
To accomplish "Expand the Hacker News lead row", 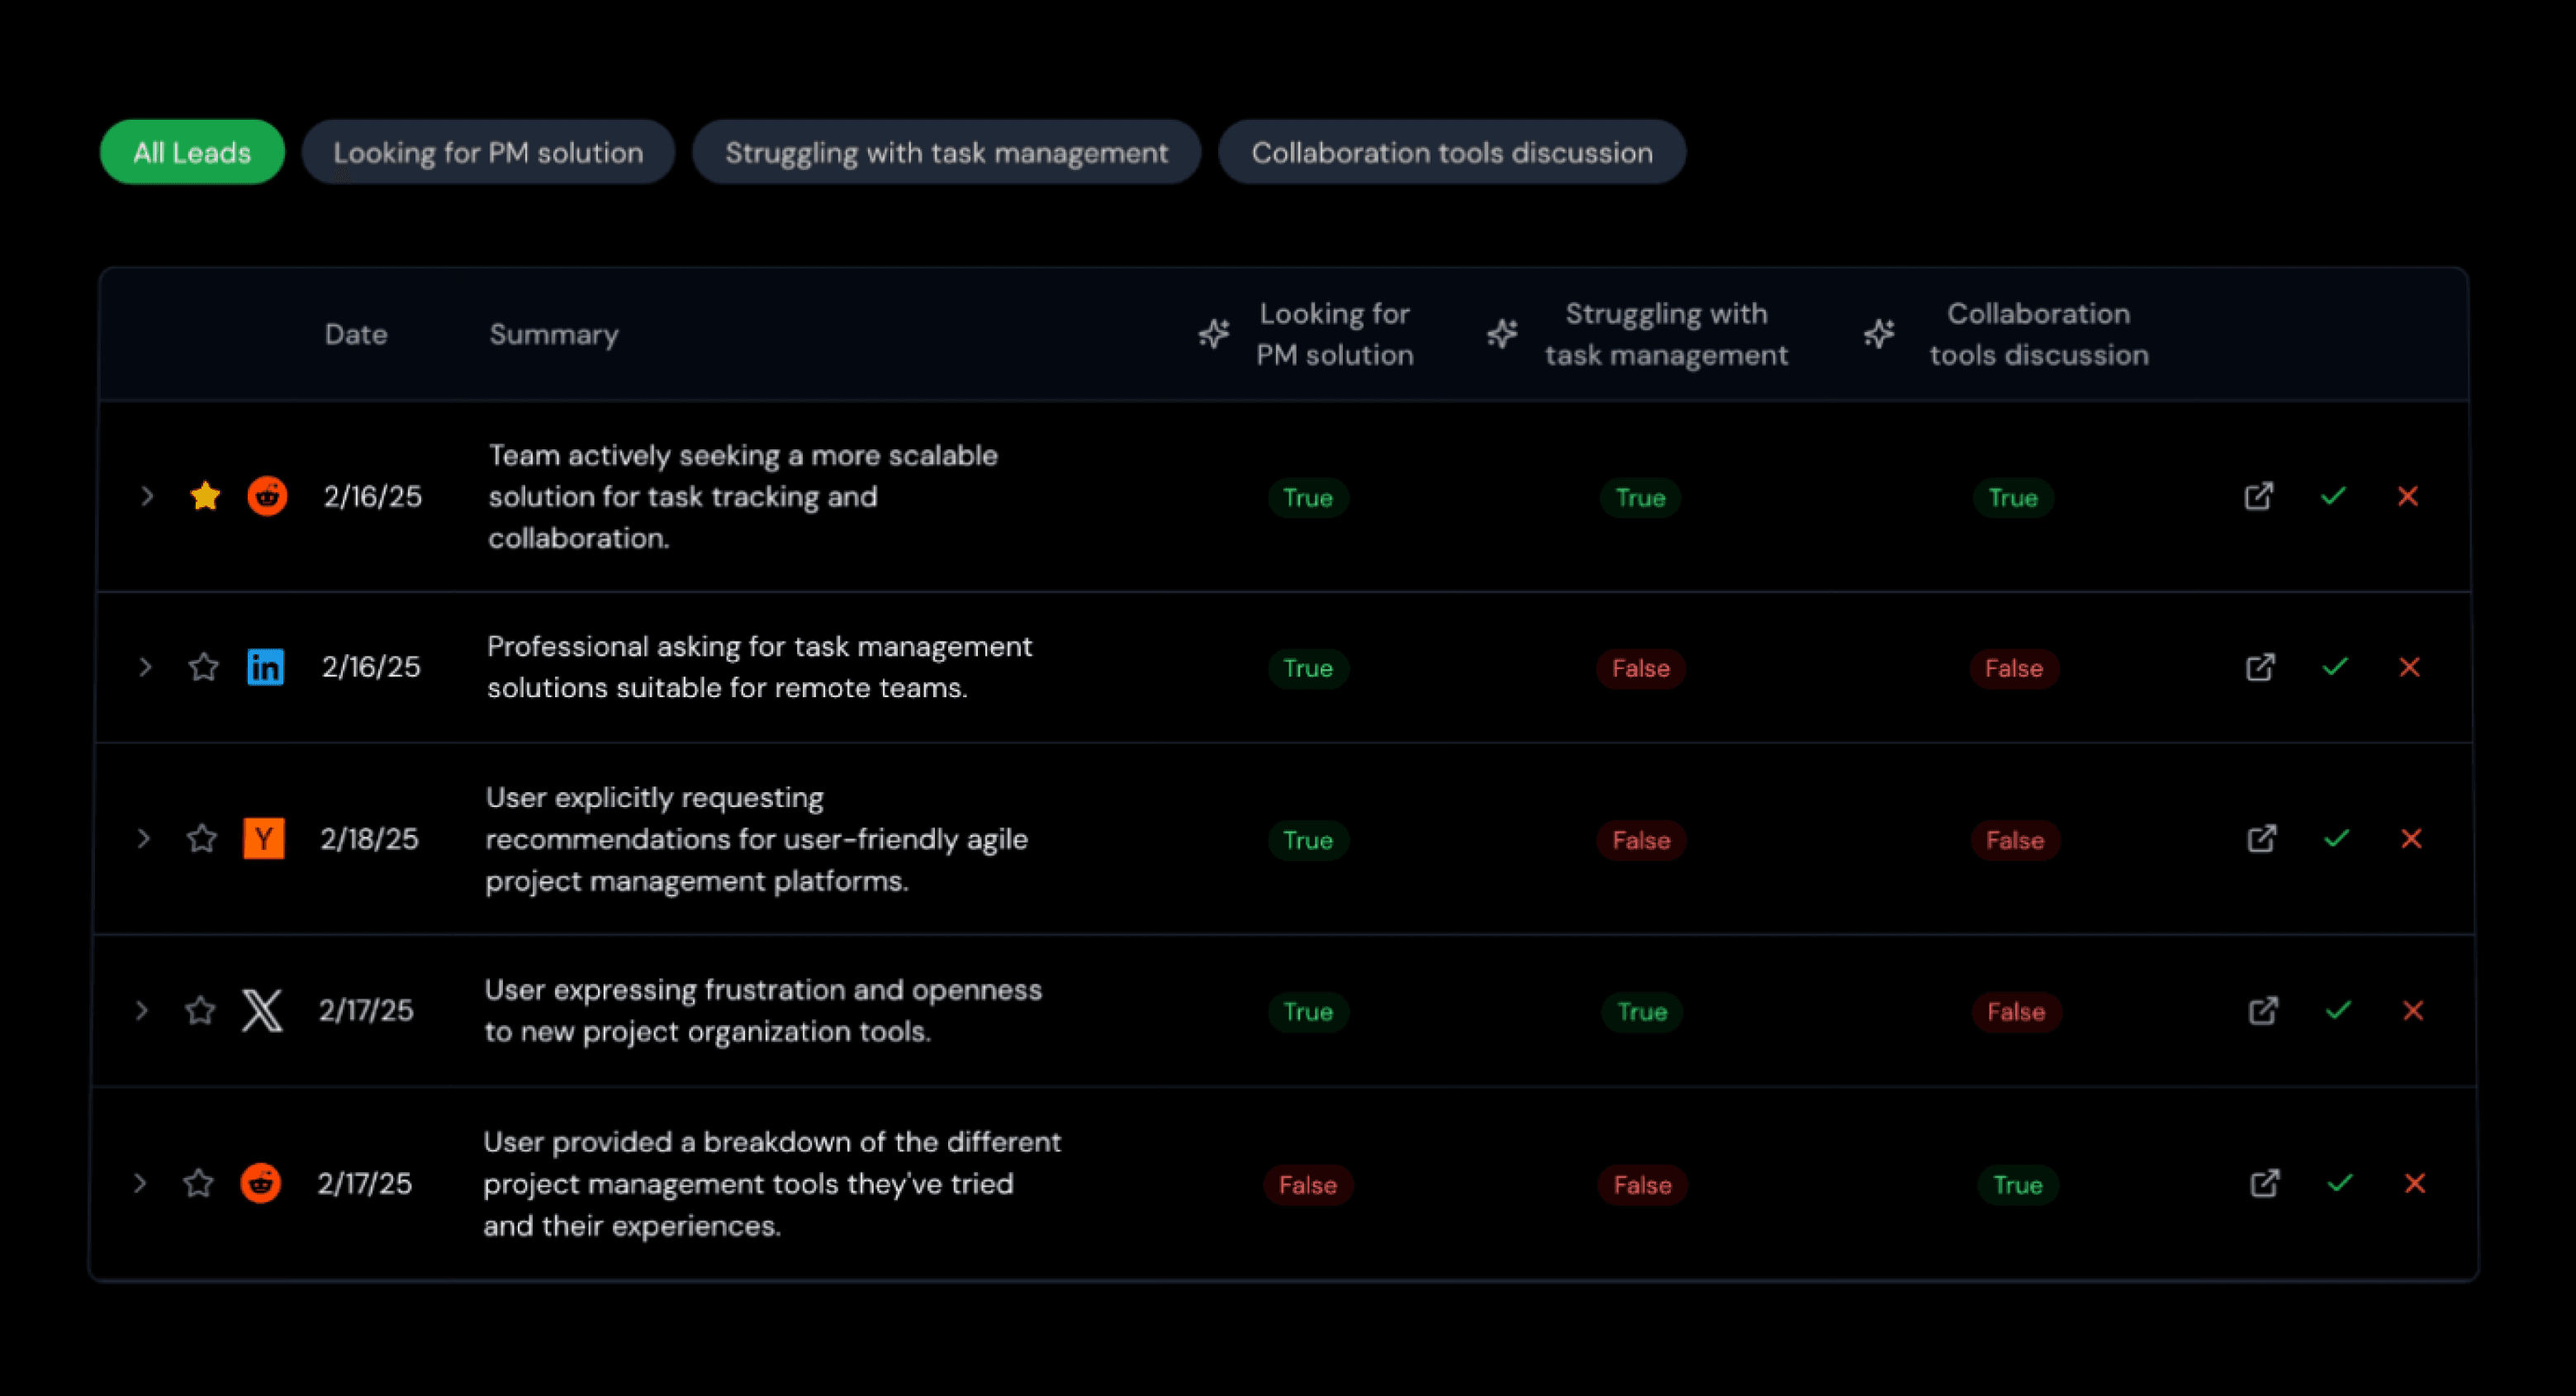I will 143,838.
